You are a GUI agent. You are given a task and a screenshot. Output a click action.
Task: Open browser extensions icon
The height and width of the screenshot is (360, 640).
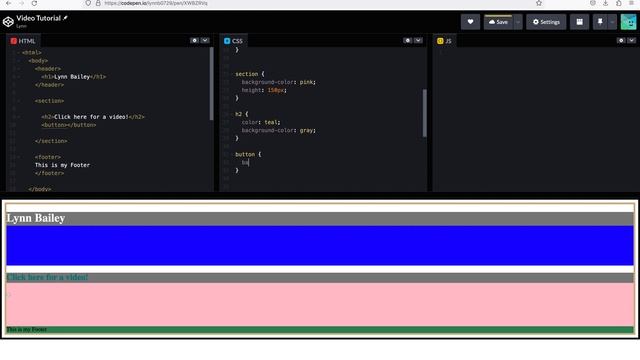619,3
